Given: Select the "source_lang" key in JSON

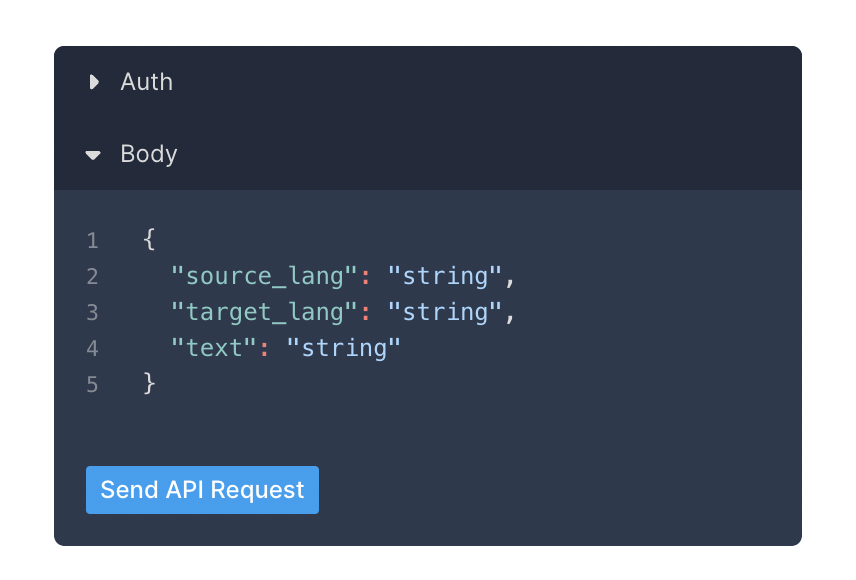Looking at the screenshot, I should point(264,276).
